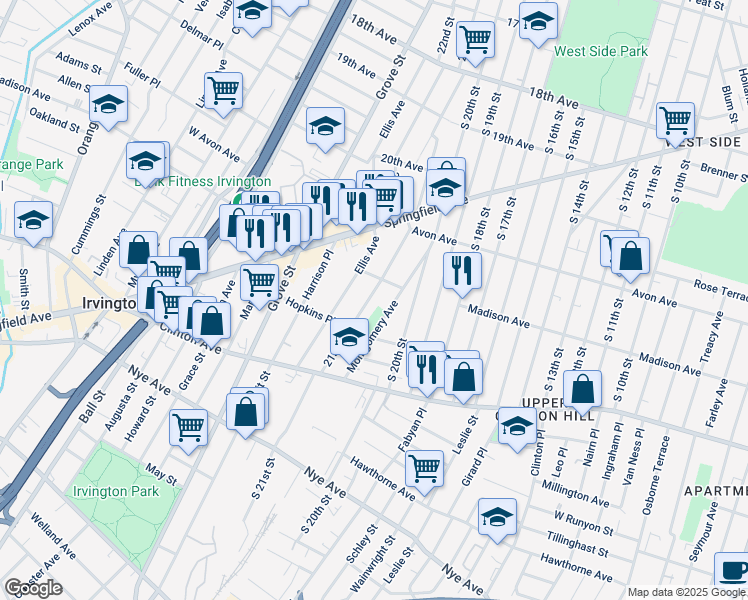Click the grocery cart marker near Hawthorne Ave and Fabyan Pl
The width and height of the screenshot is (748, 600).
(x=425, y=470)
